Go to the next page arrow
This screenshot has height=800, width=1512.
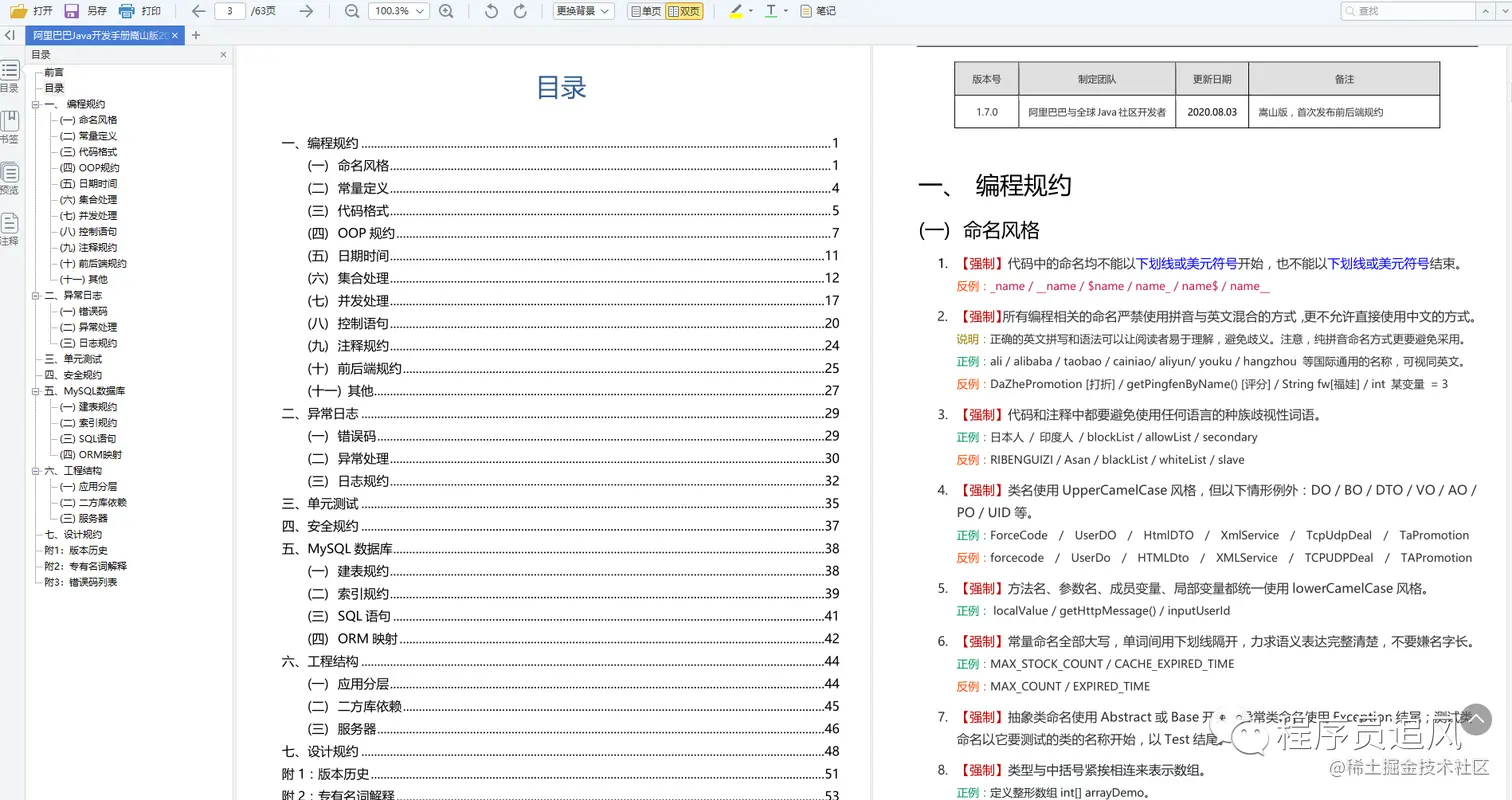point(306,11)
